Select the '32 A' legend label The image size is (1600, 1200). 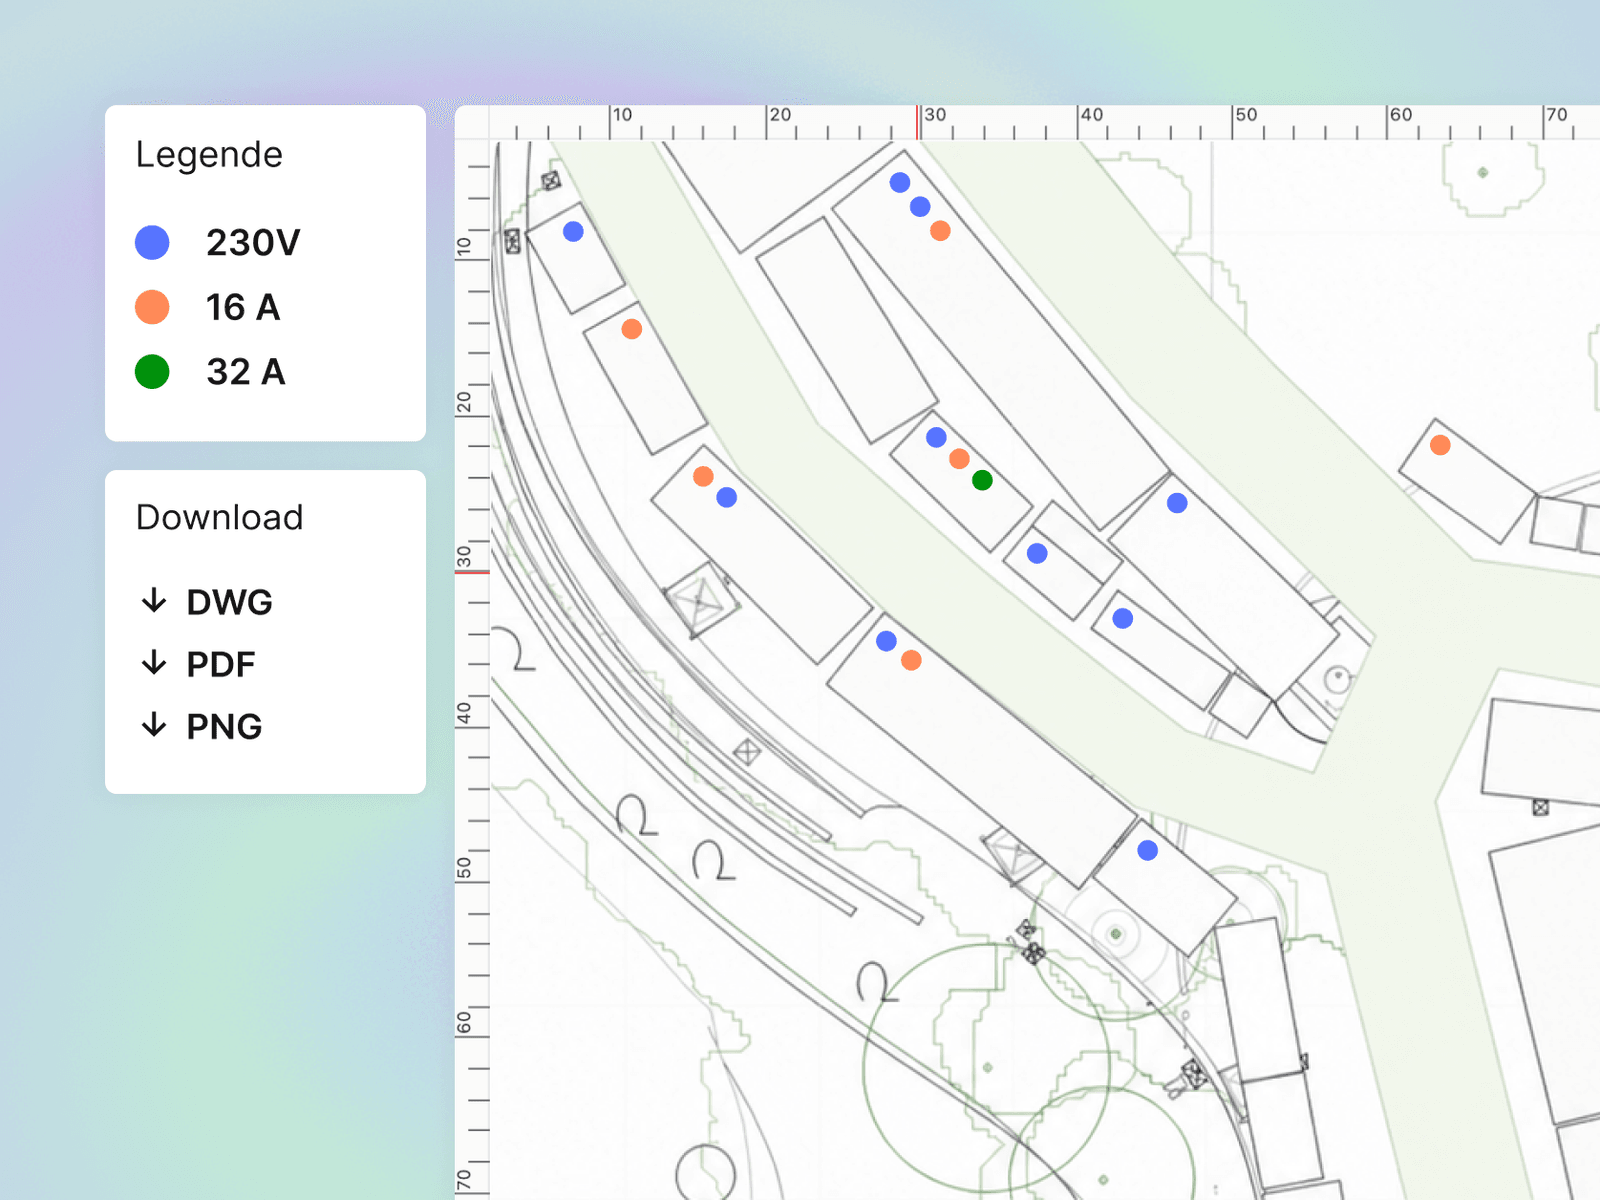[x=246, y=371]
